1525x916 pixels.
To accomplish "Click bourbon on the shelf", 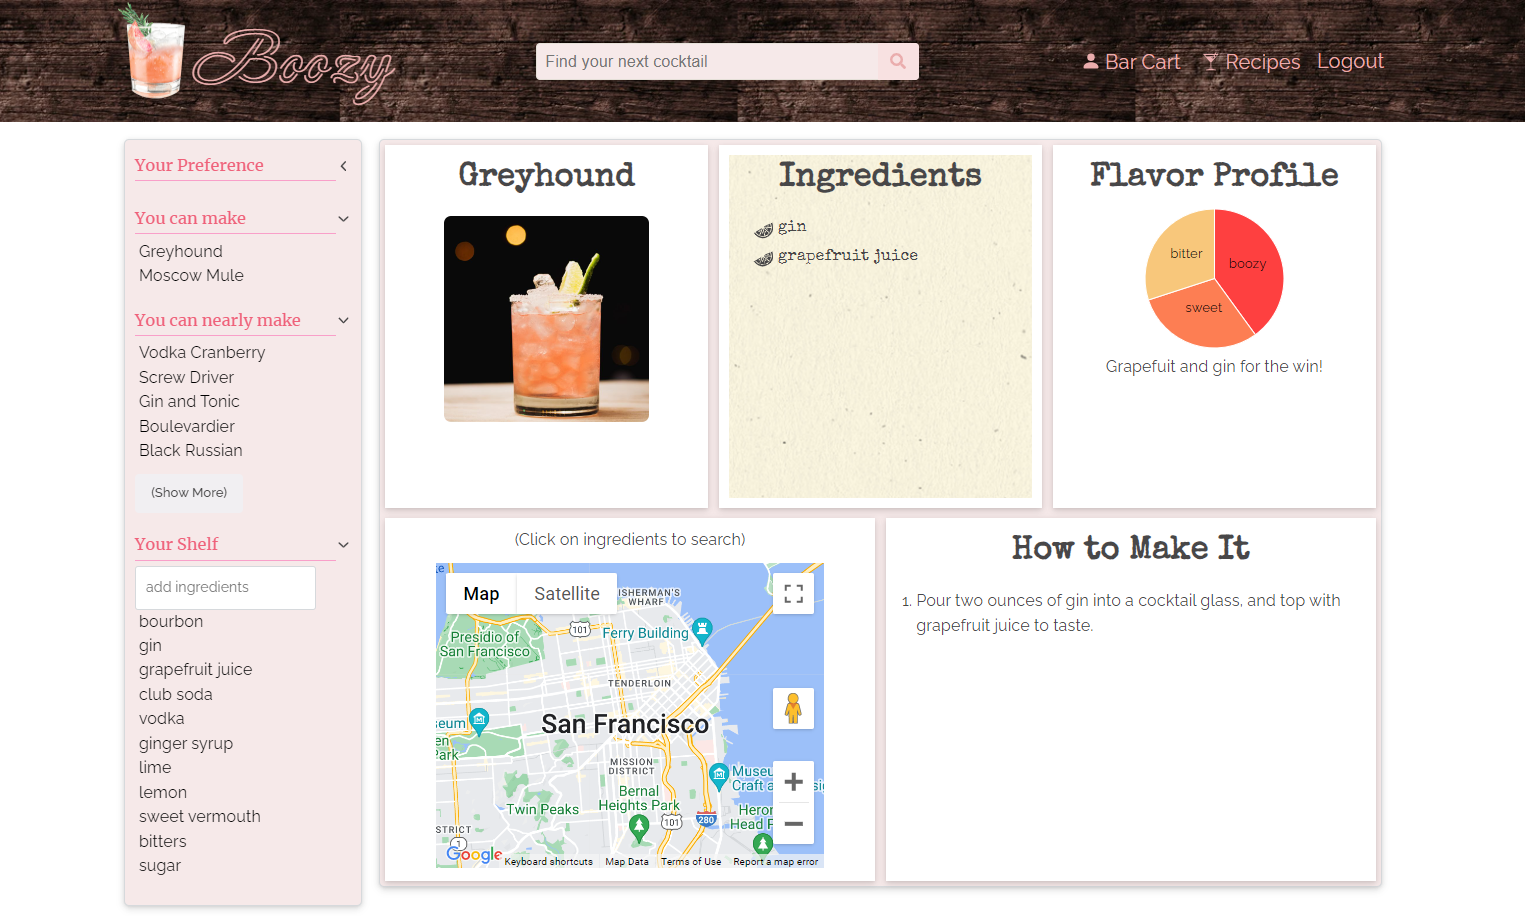I will 171,621.
